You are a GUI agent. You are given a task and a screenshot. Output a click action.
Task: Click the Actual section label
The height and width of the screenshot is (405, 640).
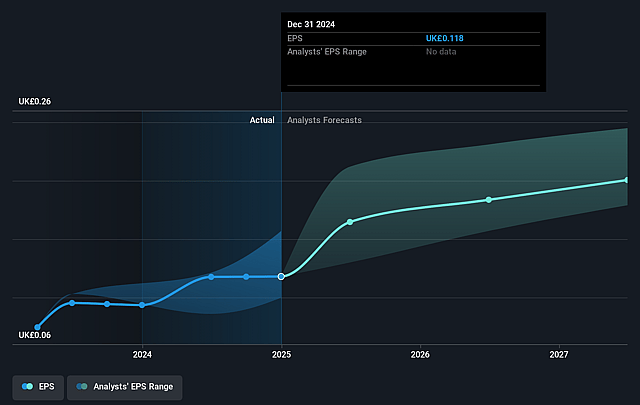pos(262,120)
